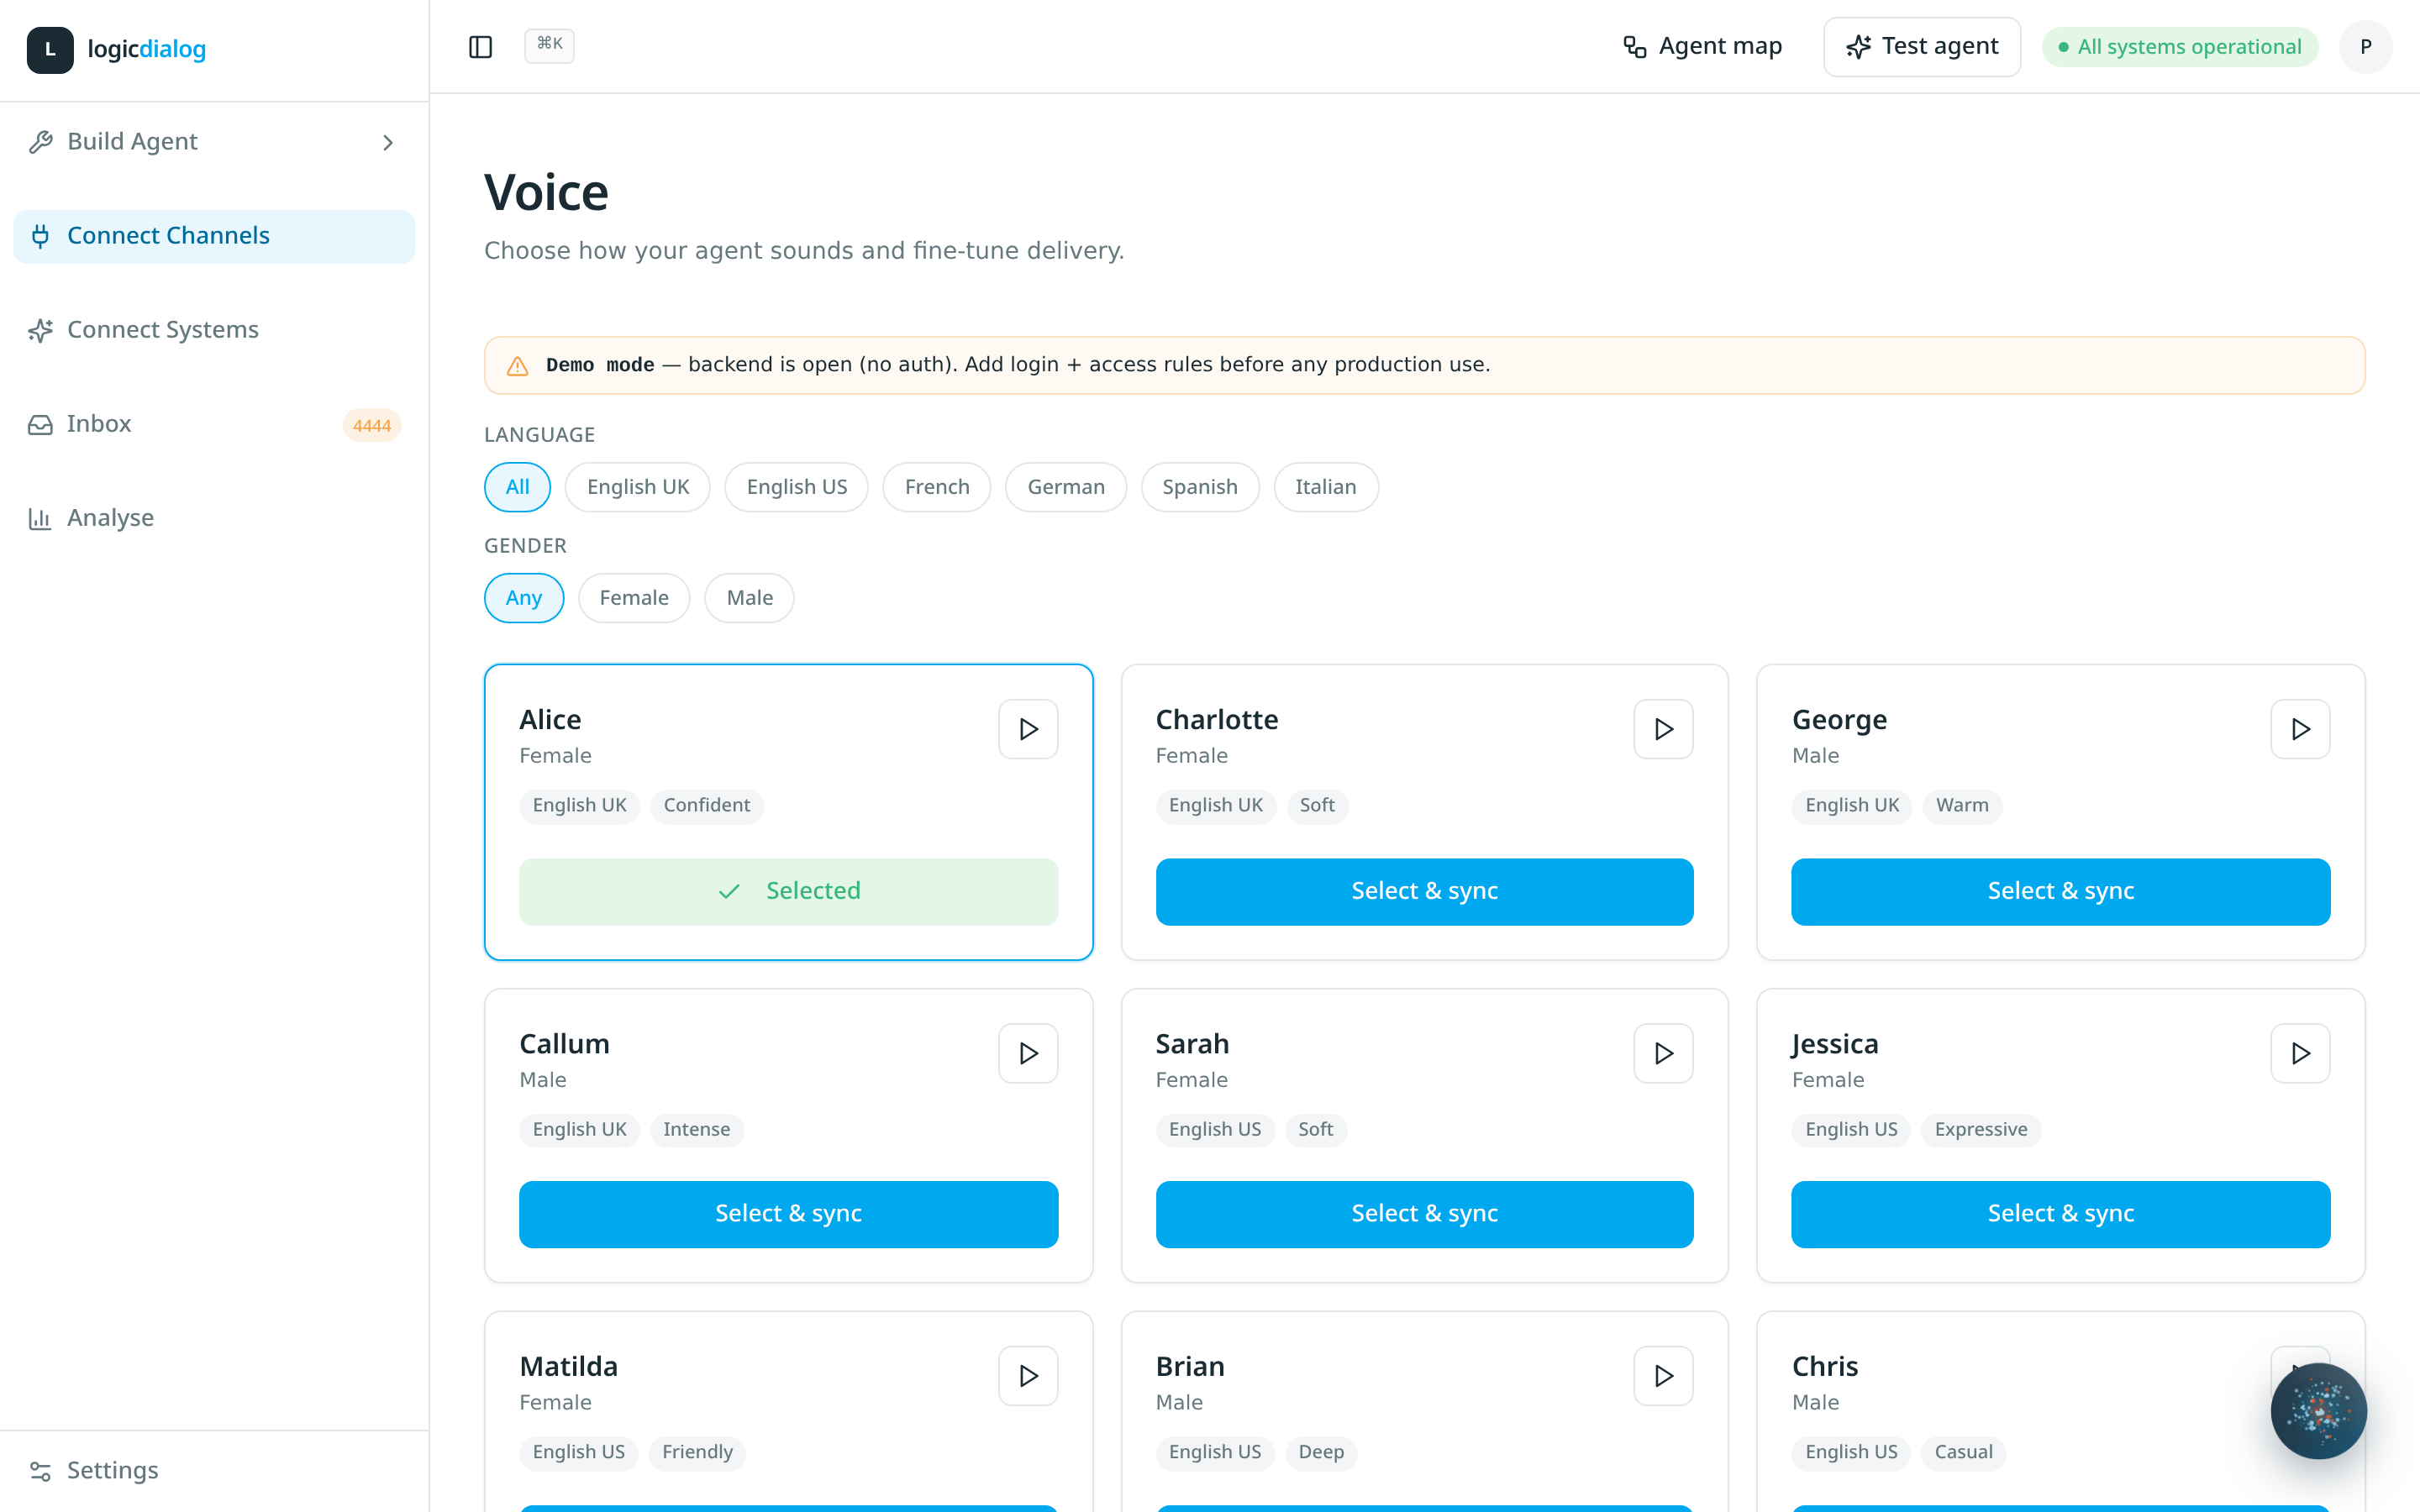The image size is (2420, 1512).
Task: Open Connect Systems section
Action: 214,330
